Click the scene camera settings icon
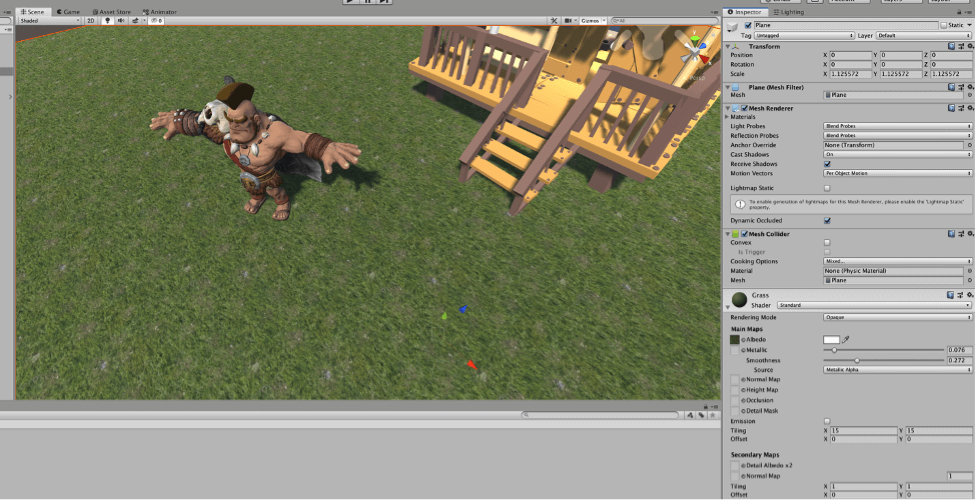The height and width of the screenshot is (500, 975). 568,21
